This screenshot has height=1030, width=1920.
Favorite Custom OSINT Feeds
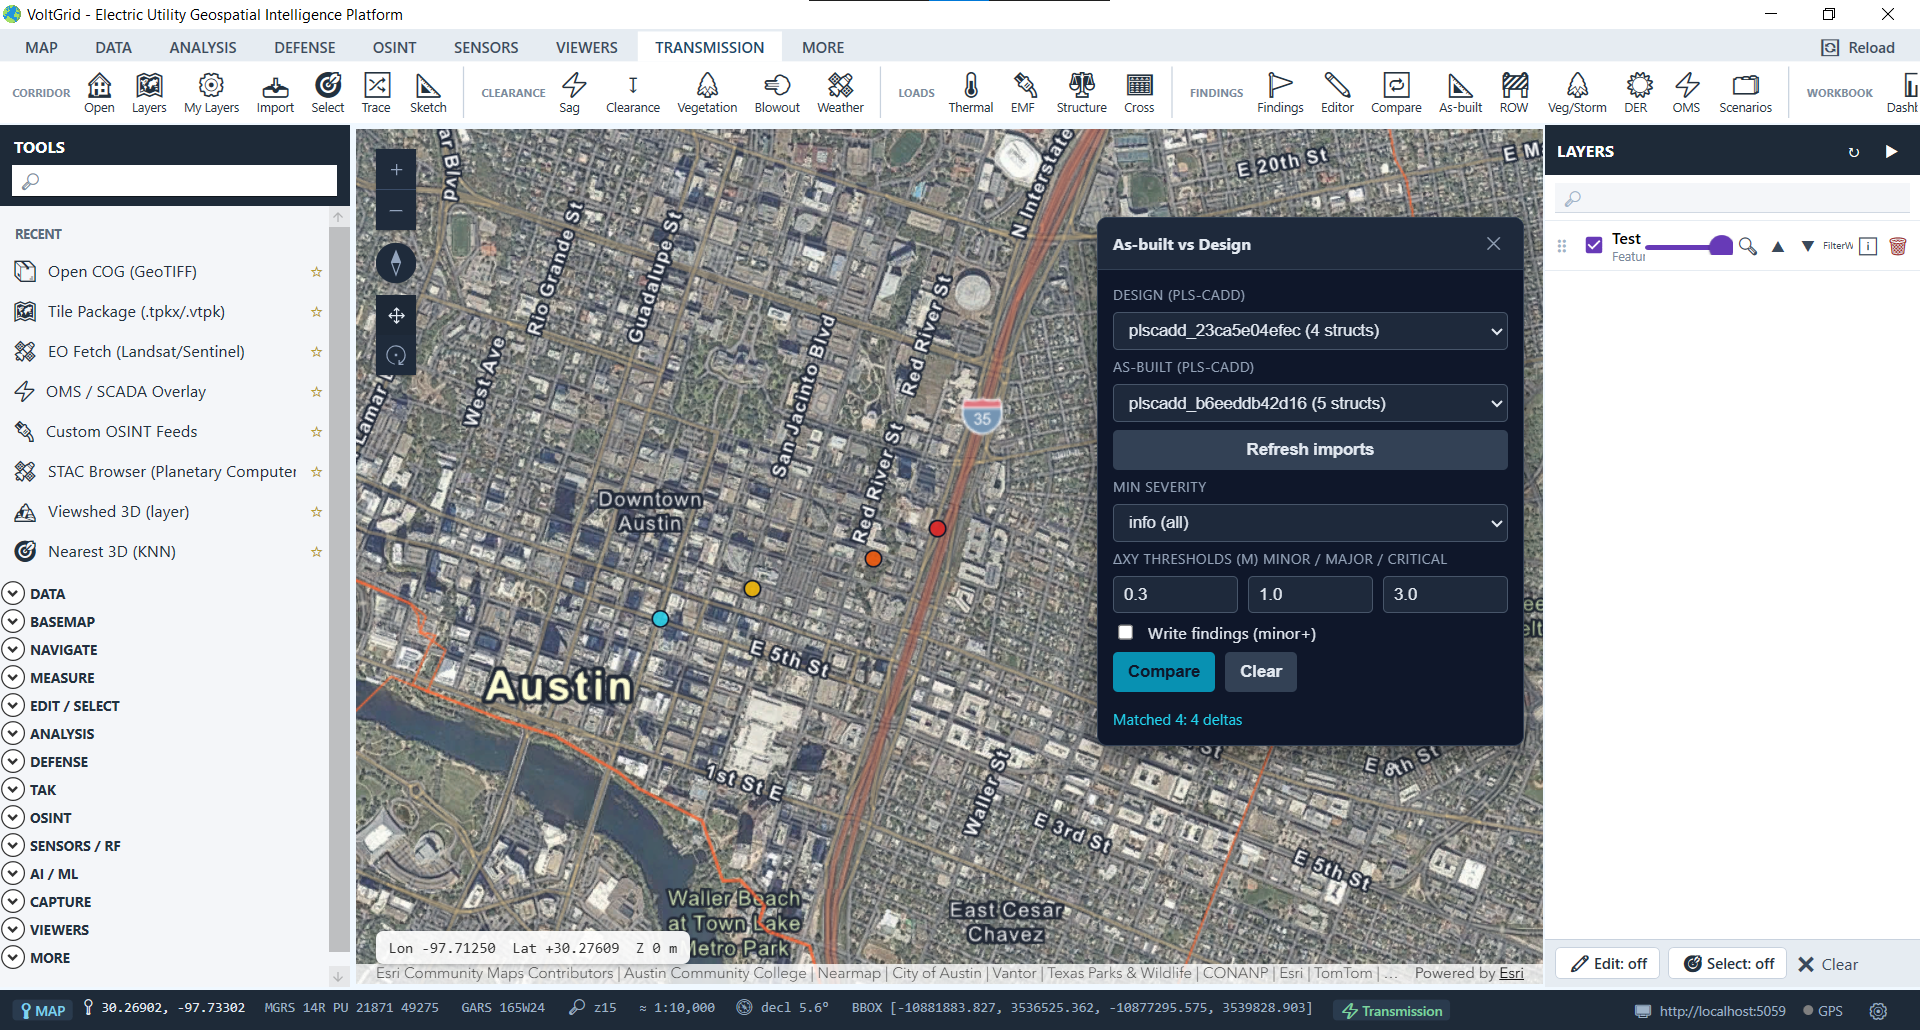coord(316,432)
